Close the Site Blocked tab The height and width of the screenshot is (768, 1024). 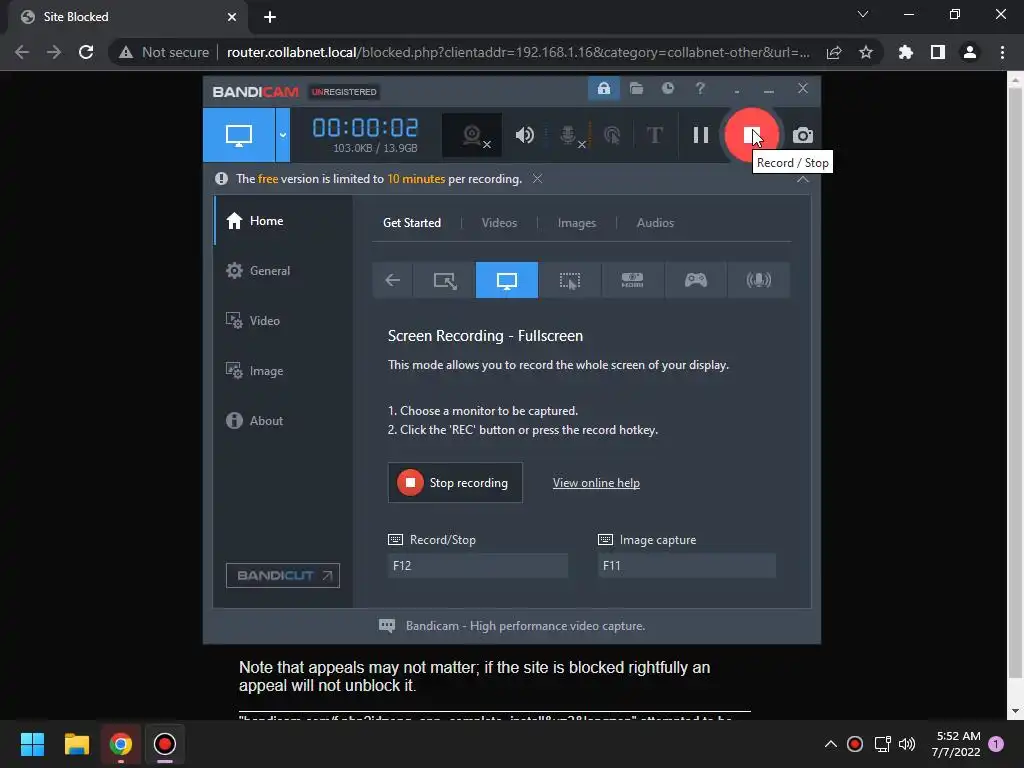click(x=232, y=17)
